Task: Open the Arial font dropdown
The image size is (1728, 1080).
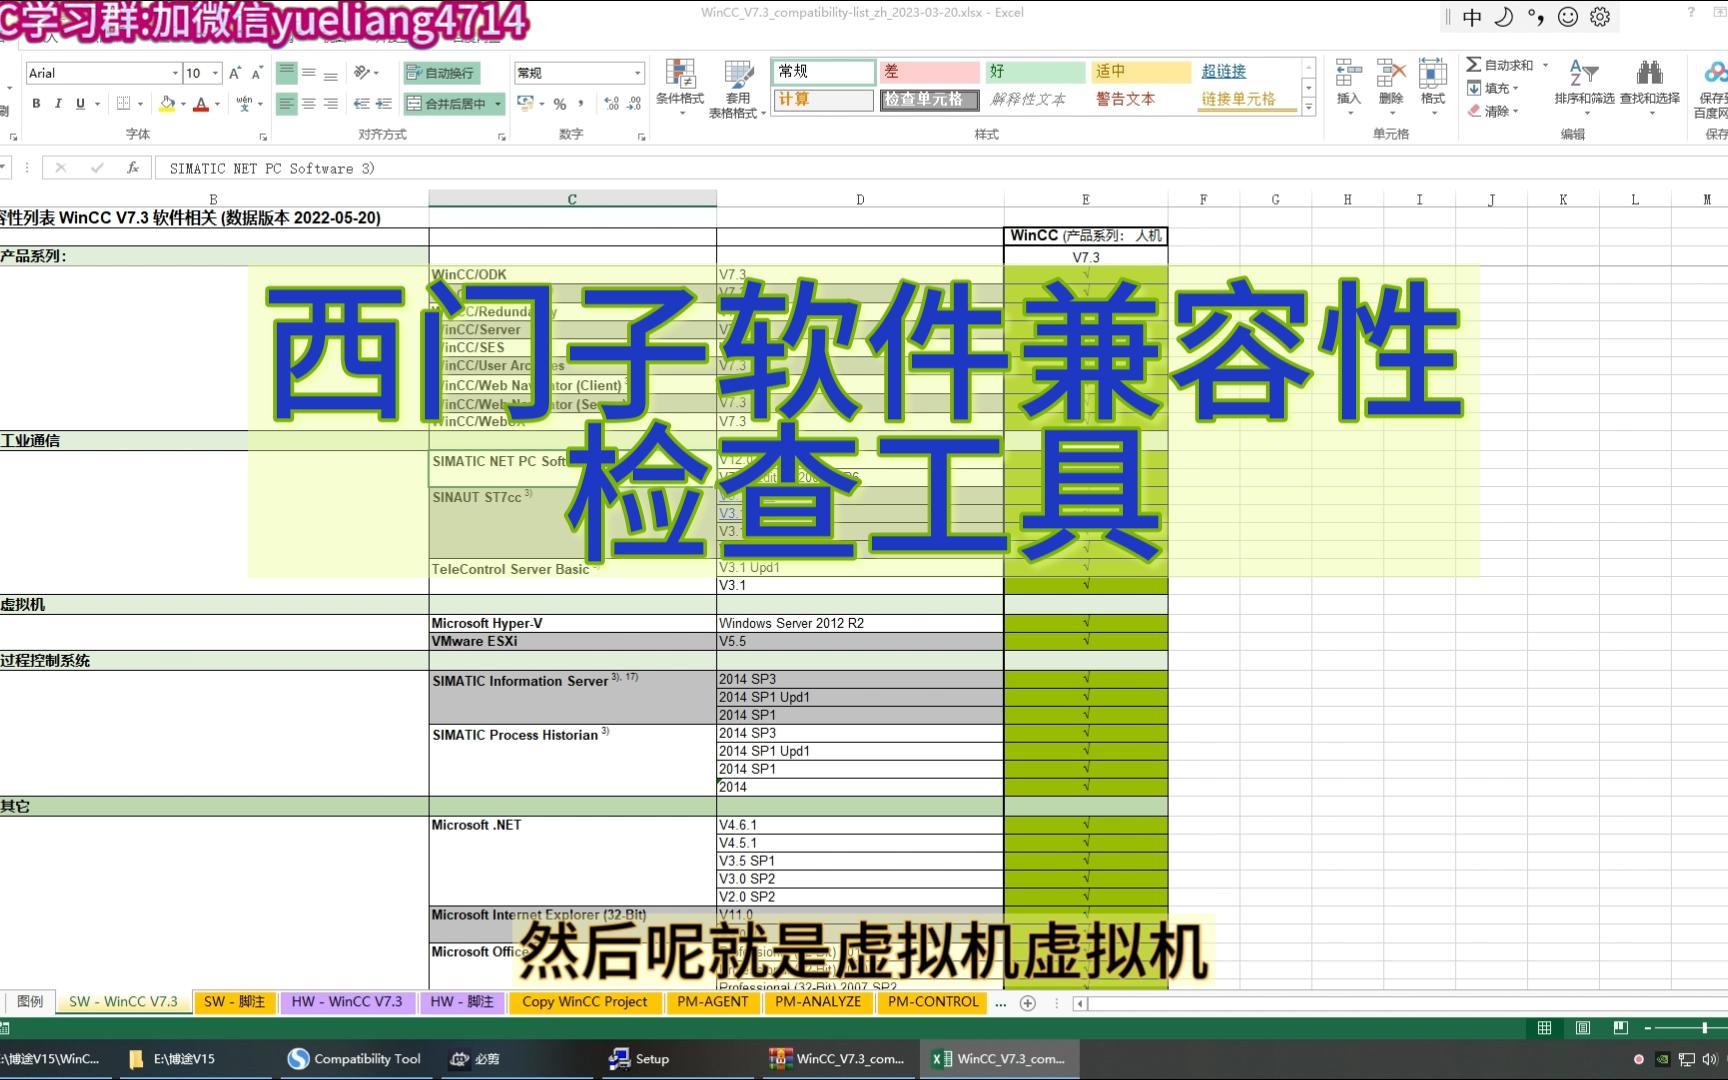Action: 175,72
